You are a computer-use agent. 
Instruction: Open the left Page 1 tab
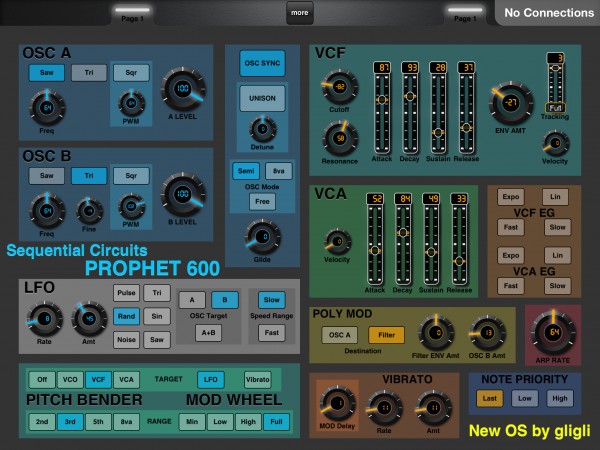tap(132, 15)
